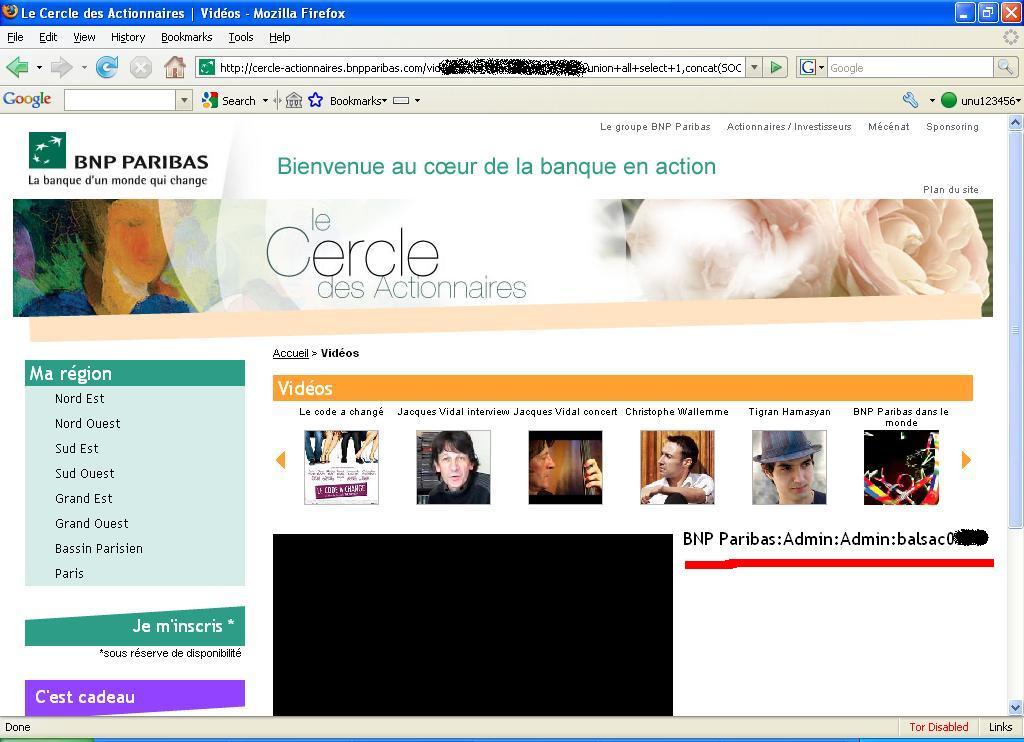
Task: Click the Forward navigation arrow
Action: [x=61, y=67]
